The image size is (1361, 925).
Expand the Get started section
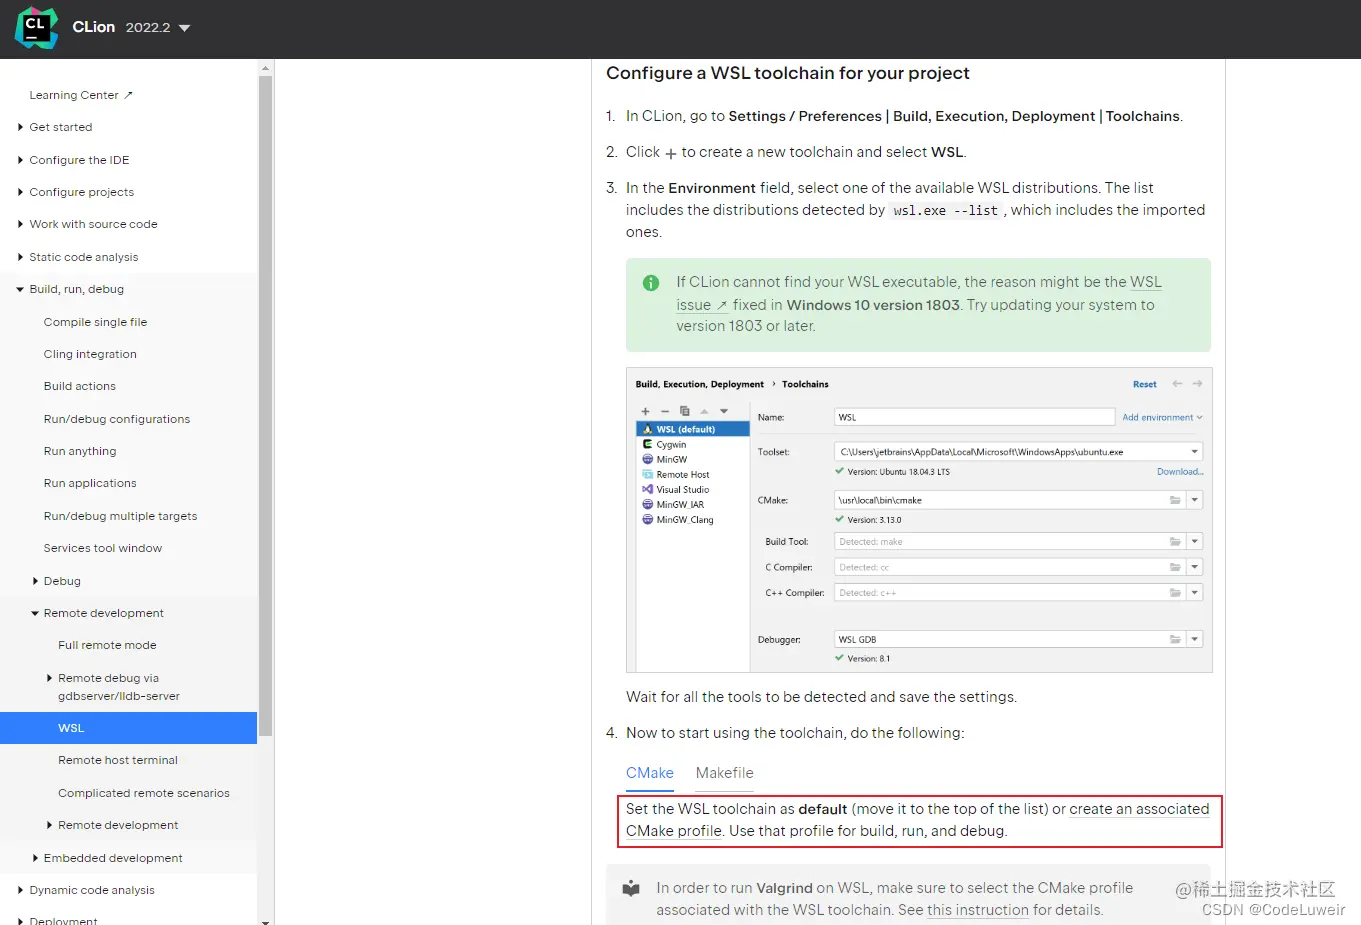point(20,127)
